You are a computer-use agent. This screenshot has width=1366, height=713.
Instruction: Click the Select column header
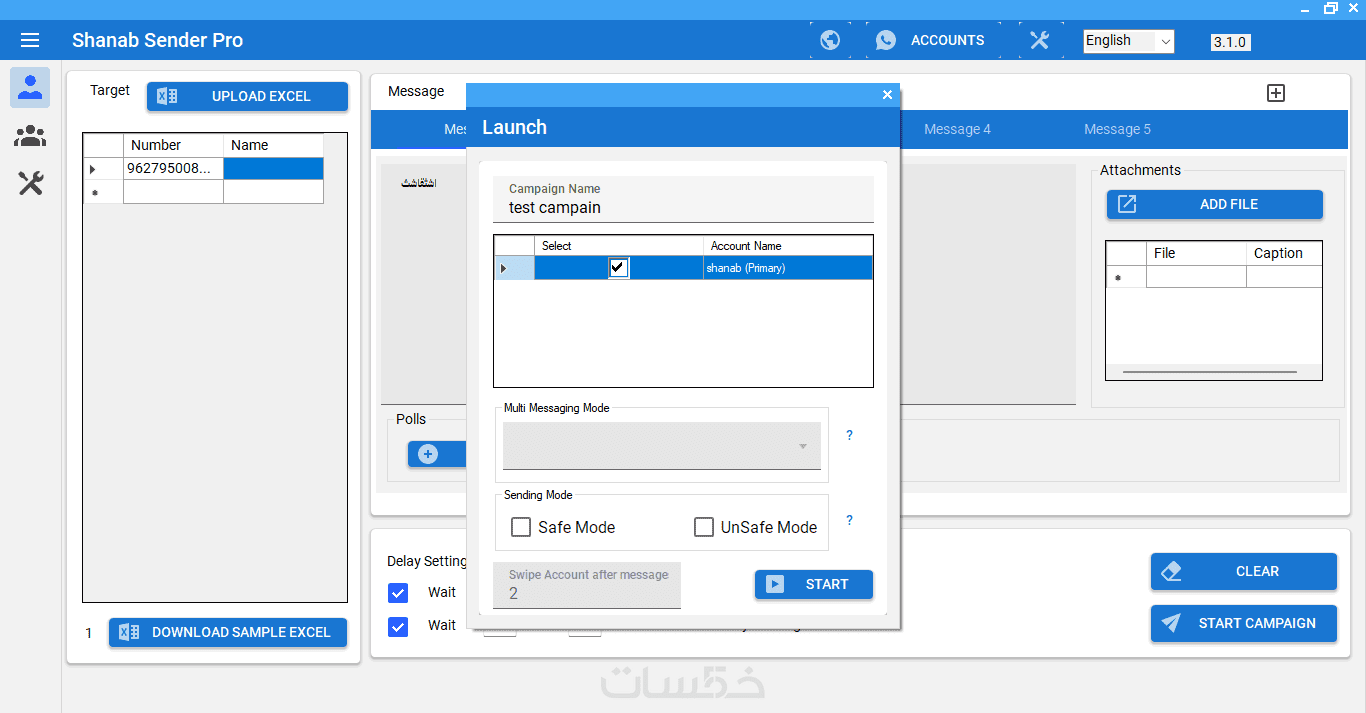(619, 246)
